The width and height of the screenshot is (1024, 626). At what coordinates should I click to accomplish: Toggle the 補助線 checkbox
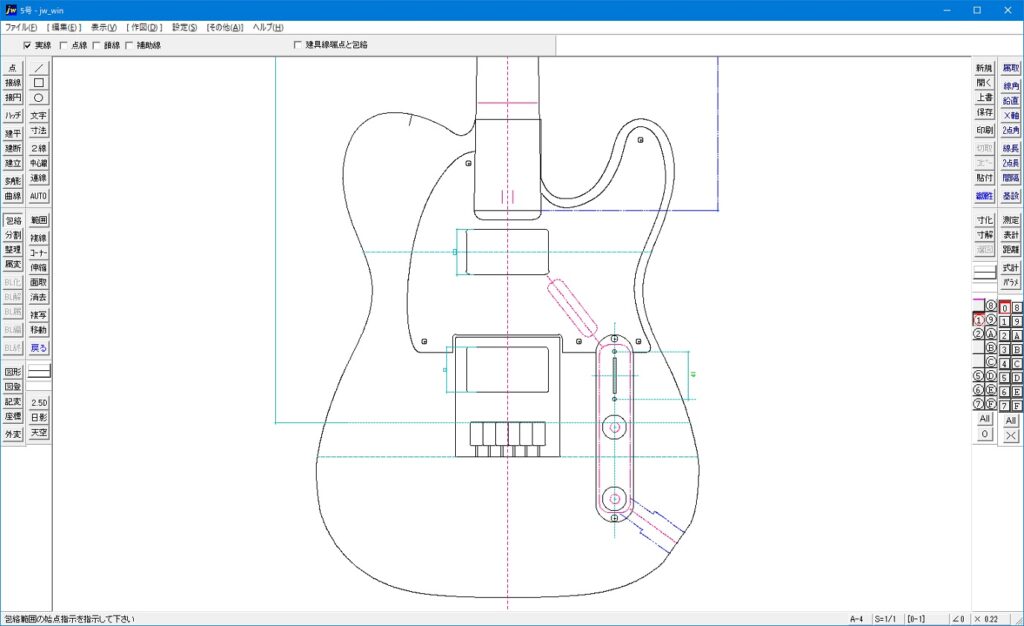click(x=130, y=45)
